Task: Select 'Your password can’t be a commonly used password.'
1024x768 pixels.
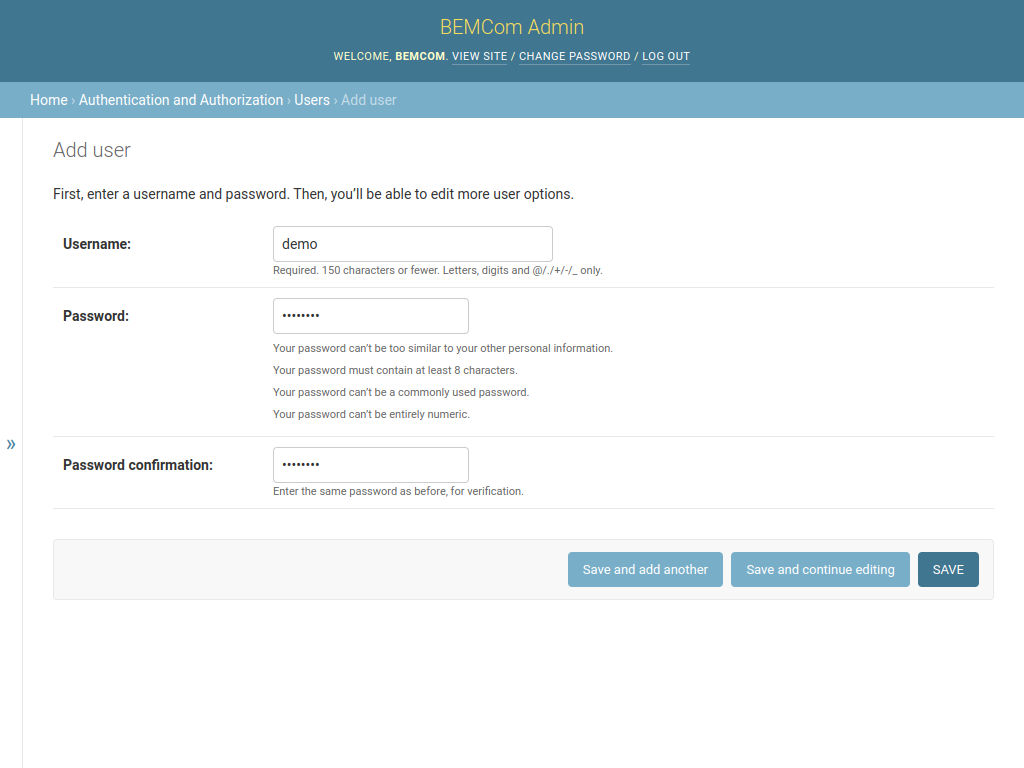Action: (x=401, y=392)
